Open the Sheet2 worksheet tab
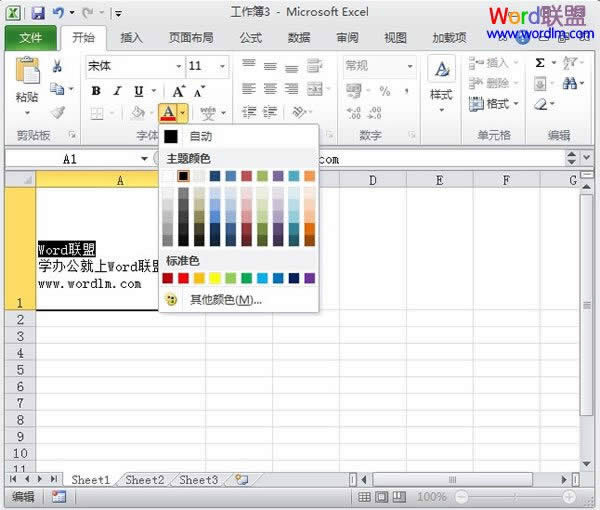The height and width of the screenshot is (510, 600). point(144,480)
